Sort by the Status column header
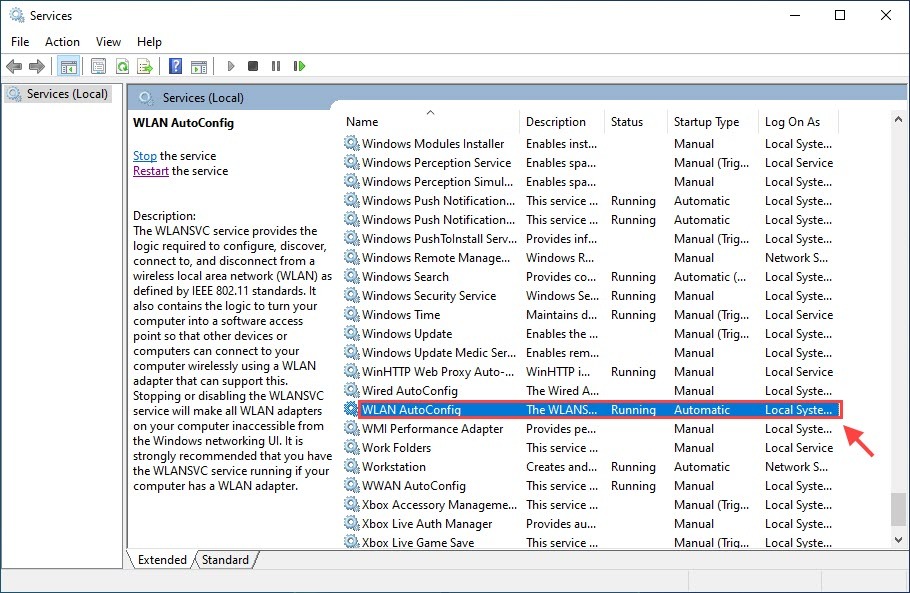 click(x=635, y=122)
